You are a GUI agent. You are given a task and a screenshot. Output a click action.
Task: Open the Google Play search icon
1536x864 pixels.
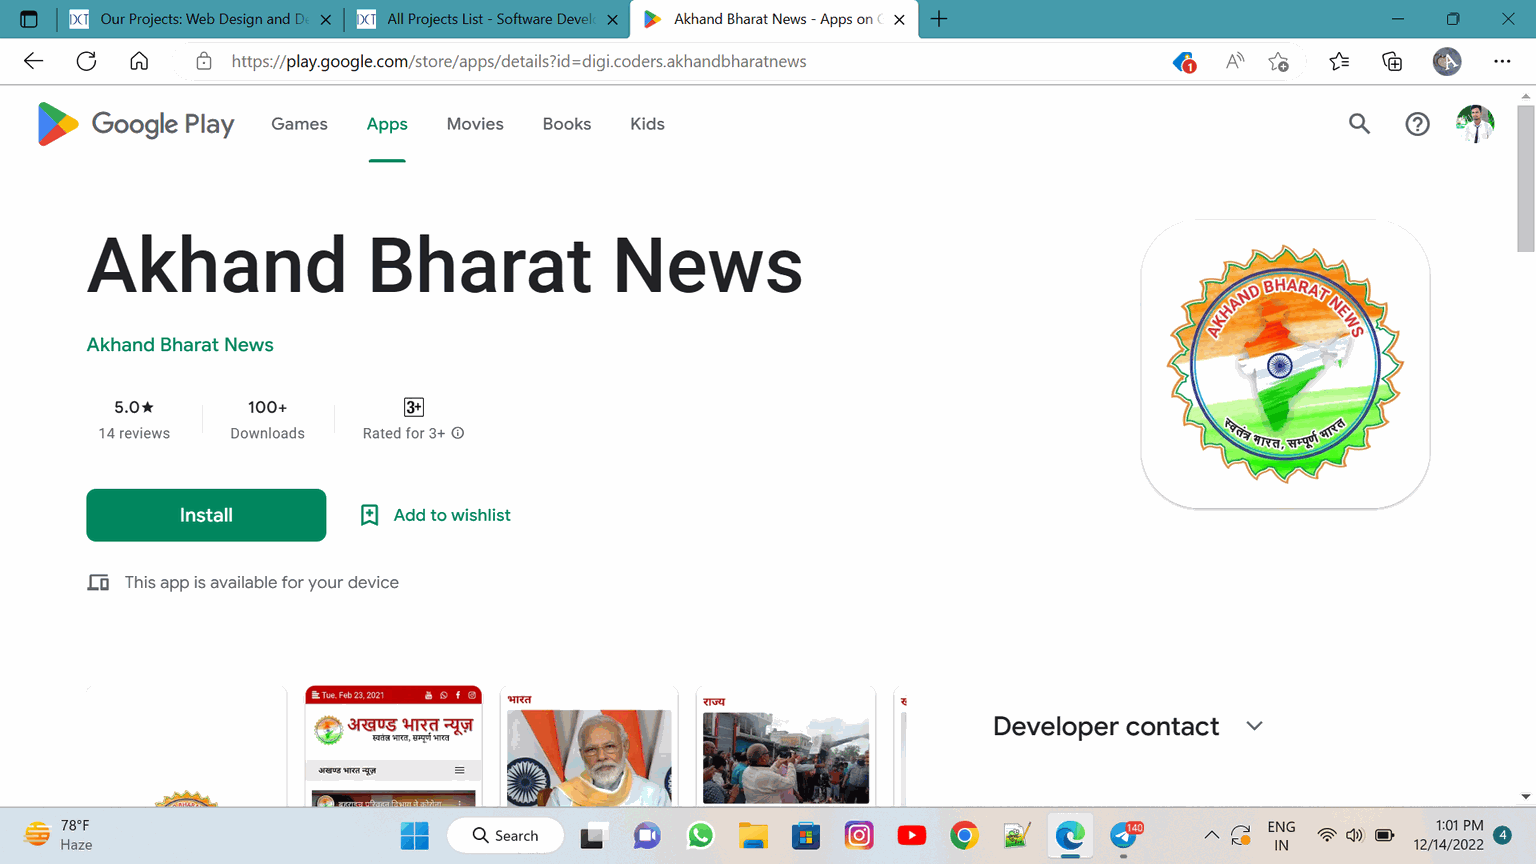pos(1359,124)
